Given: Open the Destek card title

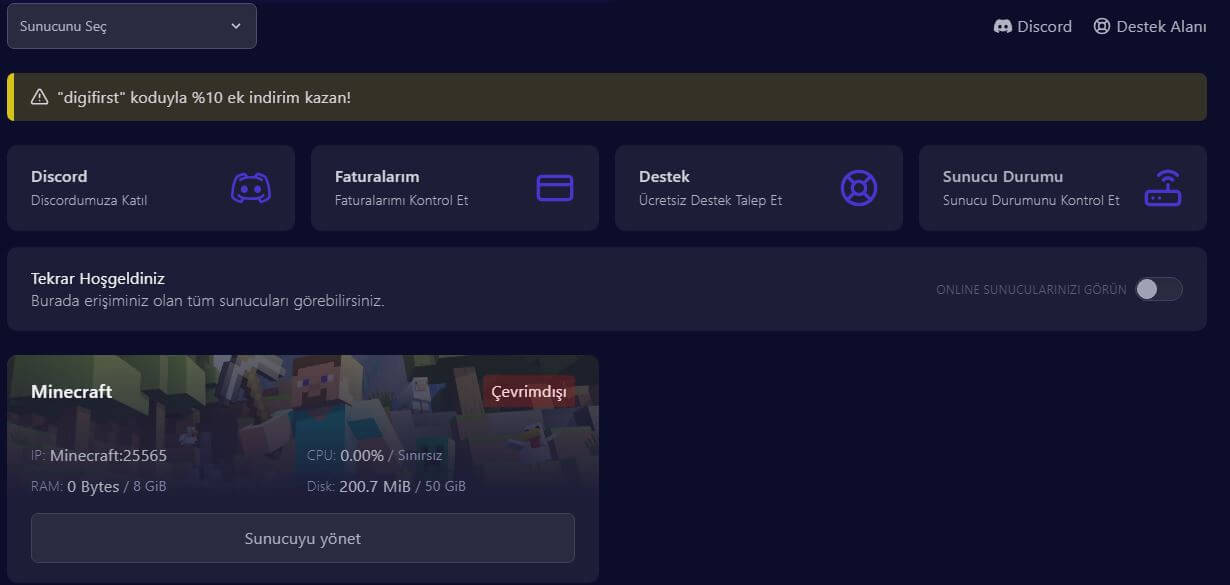Looking at the screenshot, I should pyautogui.click(x=665, y=177).
